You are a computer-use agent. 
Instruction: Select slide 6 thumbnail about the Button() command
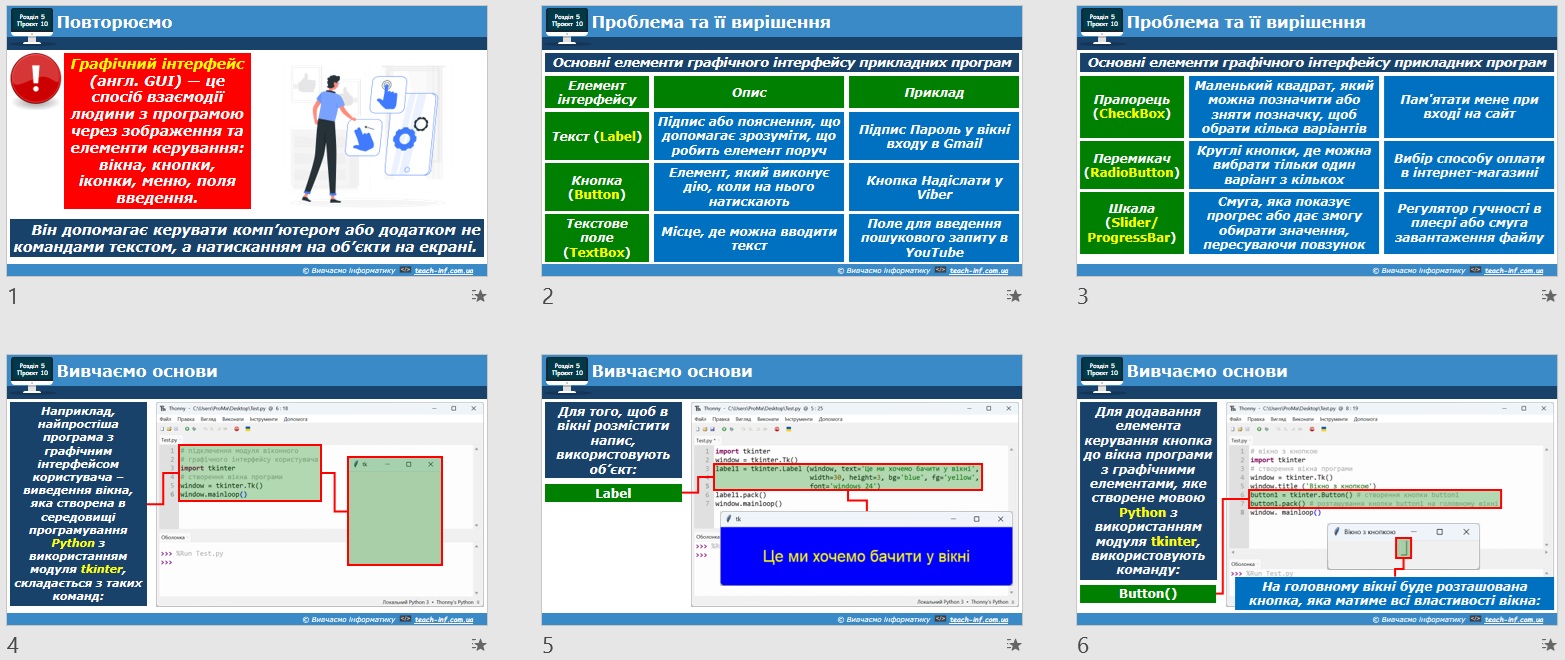tap(1317, 490)
